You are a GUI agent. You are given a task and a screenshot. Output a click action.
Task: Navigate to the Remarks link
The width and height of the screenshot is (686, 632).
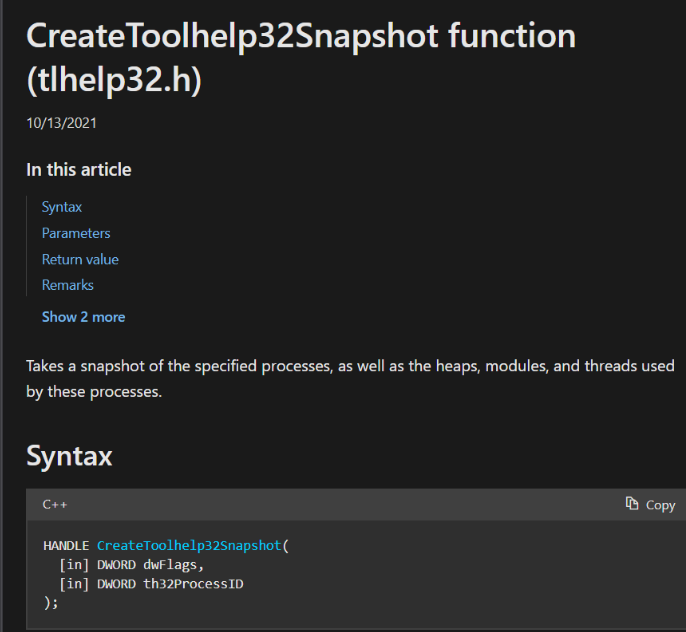coord(68,285)
